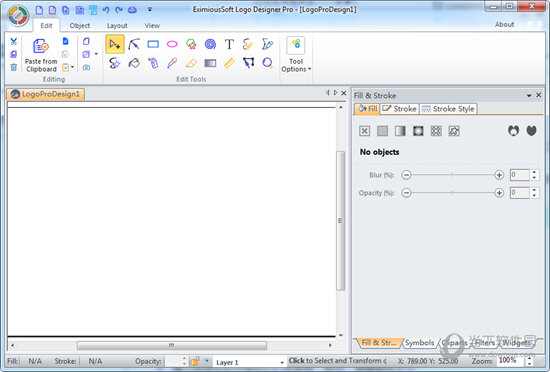Select the freehand Pencil tool

pos(248,44)
